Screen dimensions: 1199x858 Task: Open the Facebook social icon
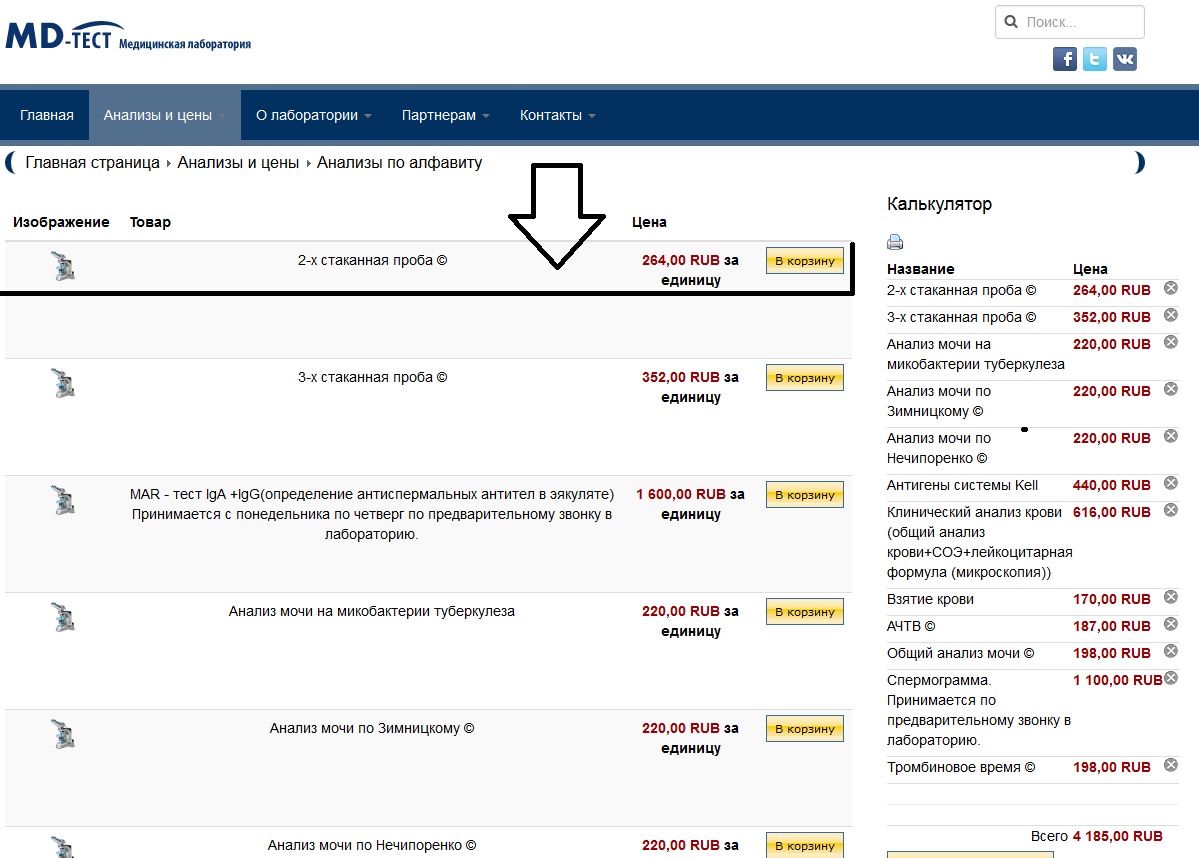click(1065, 59)
